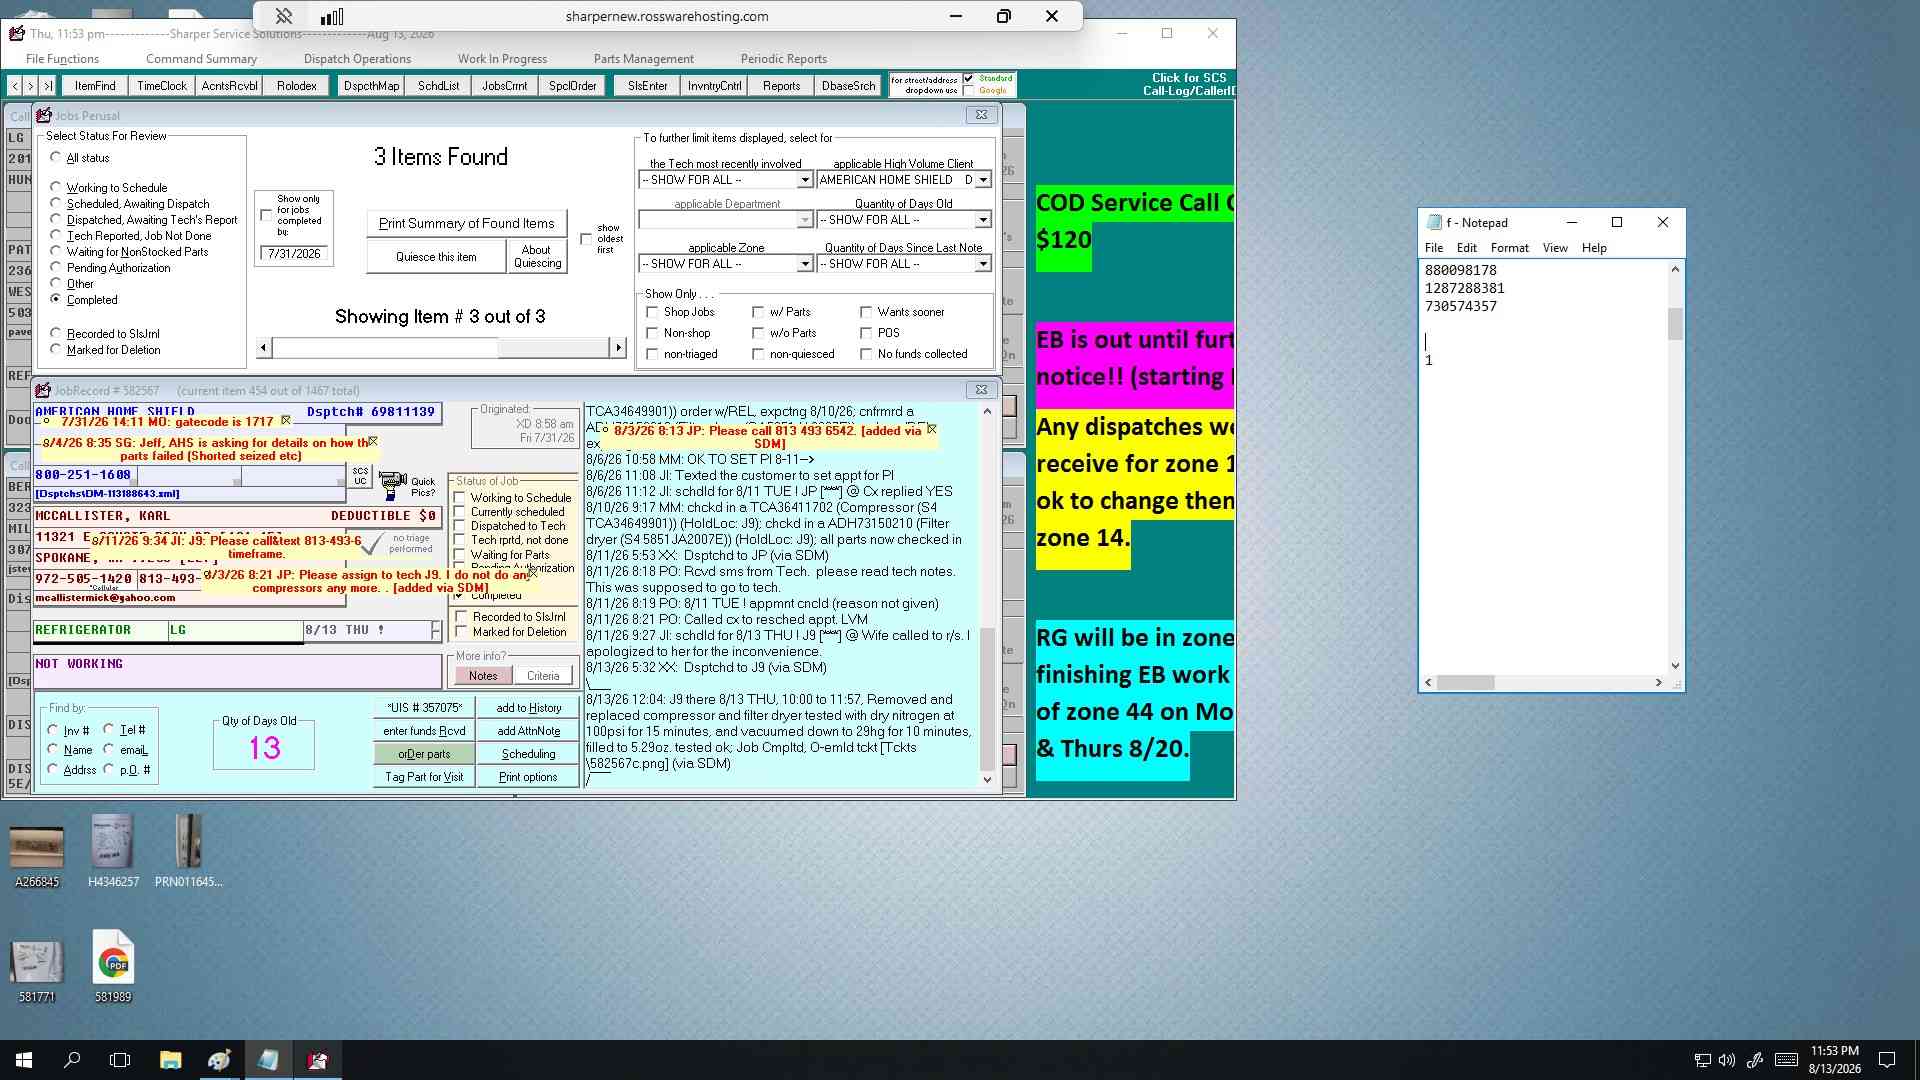Image resolution: width=1920 pixels, height=1080 pixels.
Task: Close the 8/3/26 JP call note
Action: (x=932, y=429)
